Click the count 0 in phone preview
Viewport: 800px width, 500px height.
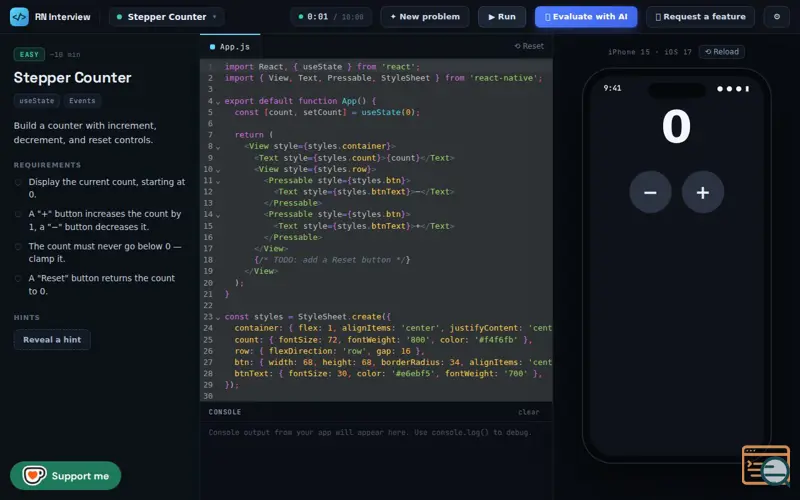[676, 127]
